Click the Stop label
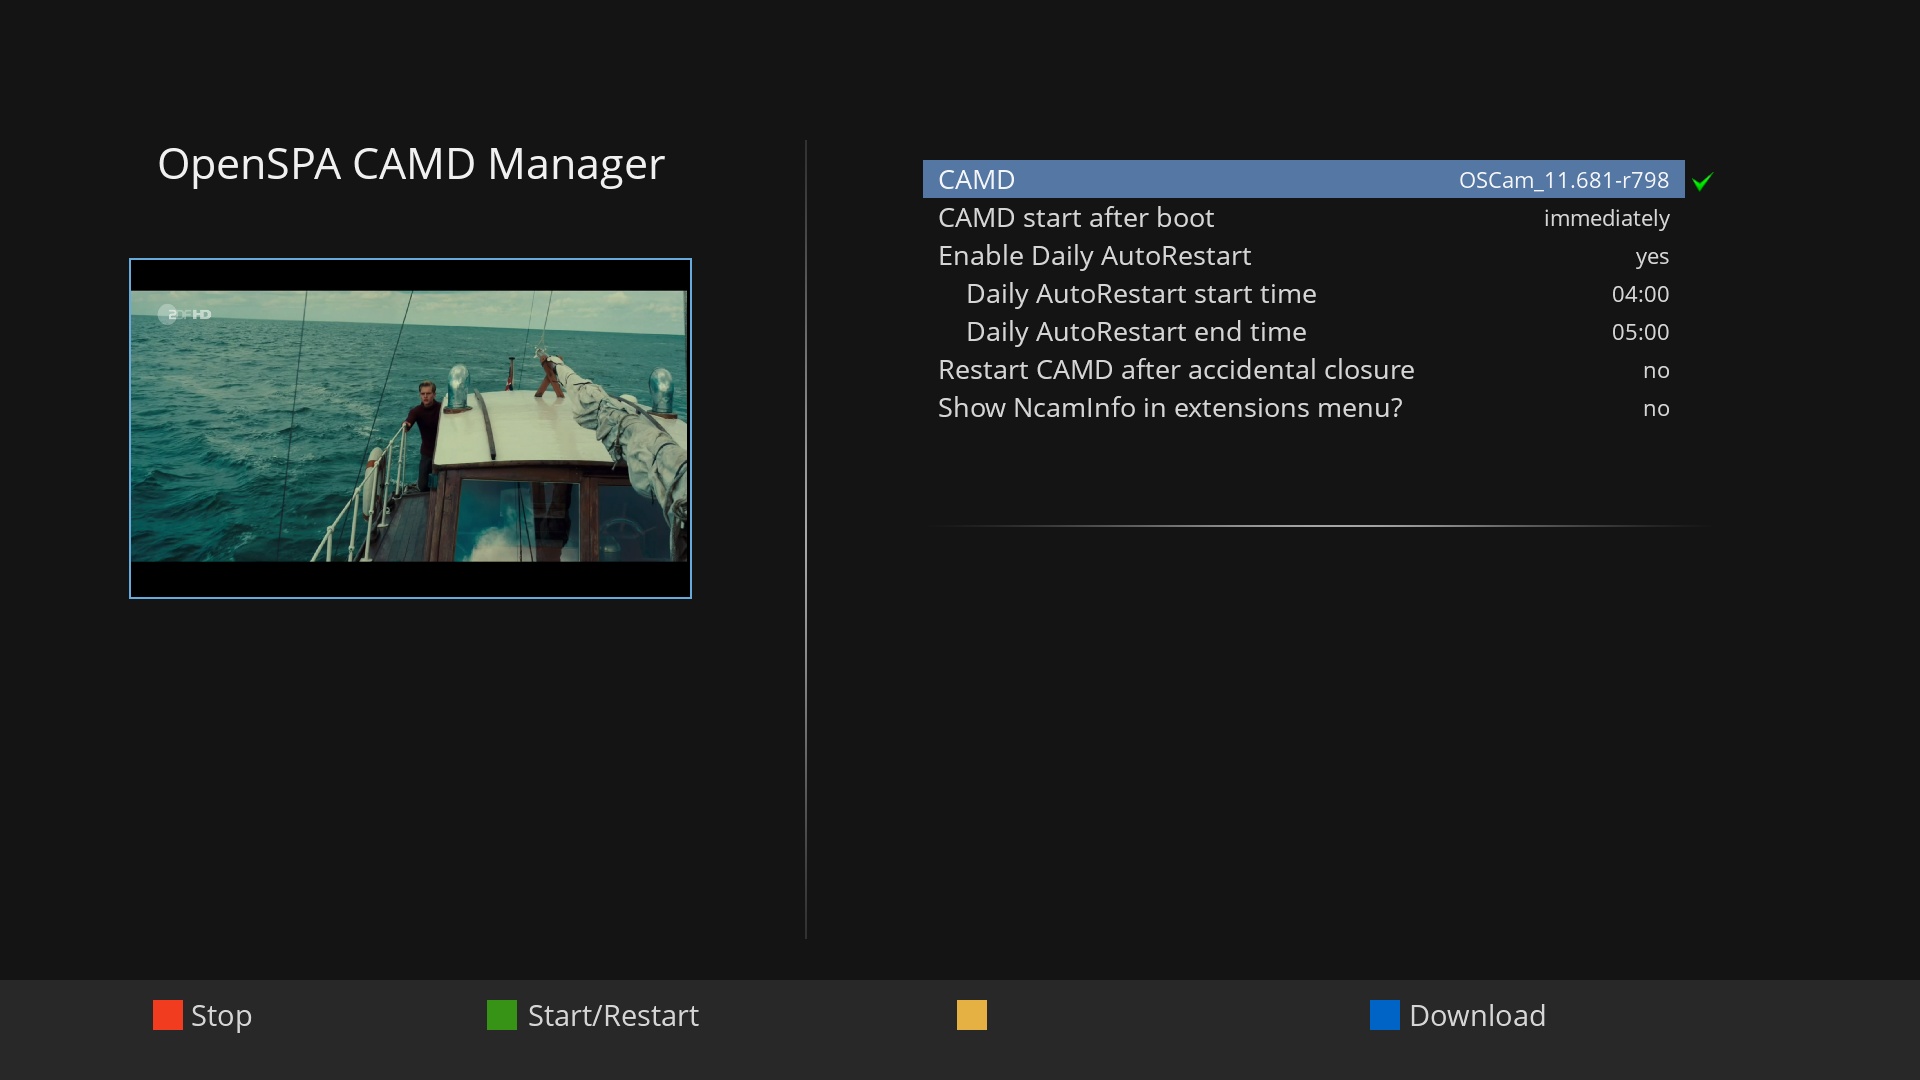 221,1016
